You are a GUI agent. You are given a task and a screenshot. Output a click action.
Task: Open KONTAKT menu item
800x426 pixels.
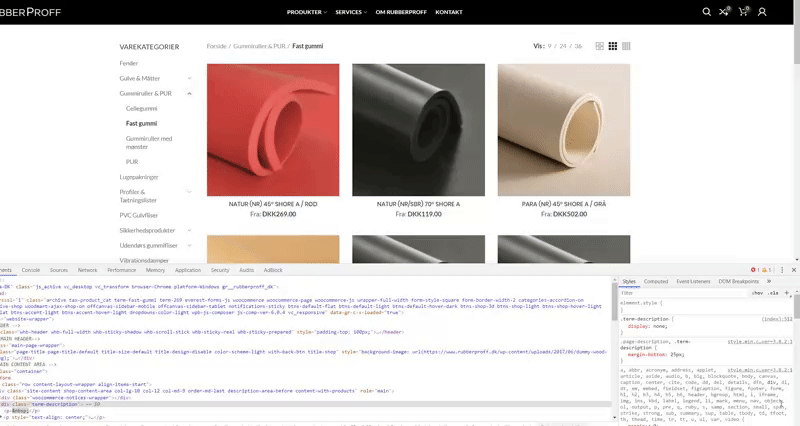(449, 12)
